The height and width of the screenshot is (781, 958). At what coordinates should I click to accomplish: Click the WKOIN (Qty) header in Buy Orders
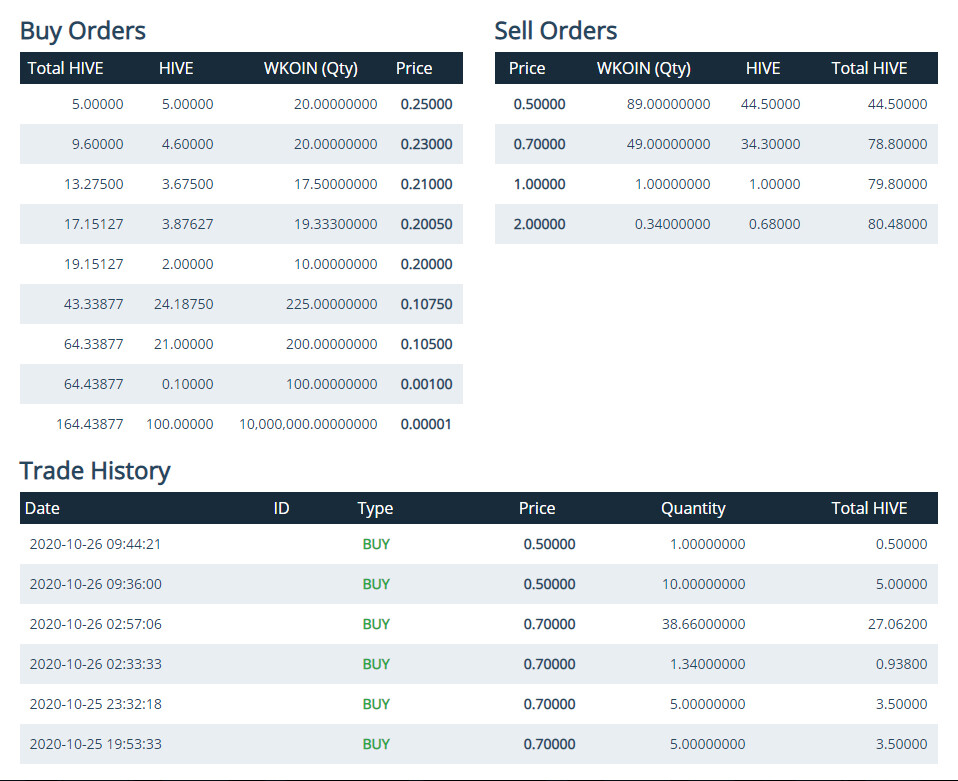click(x=310, y=68)
